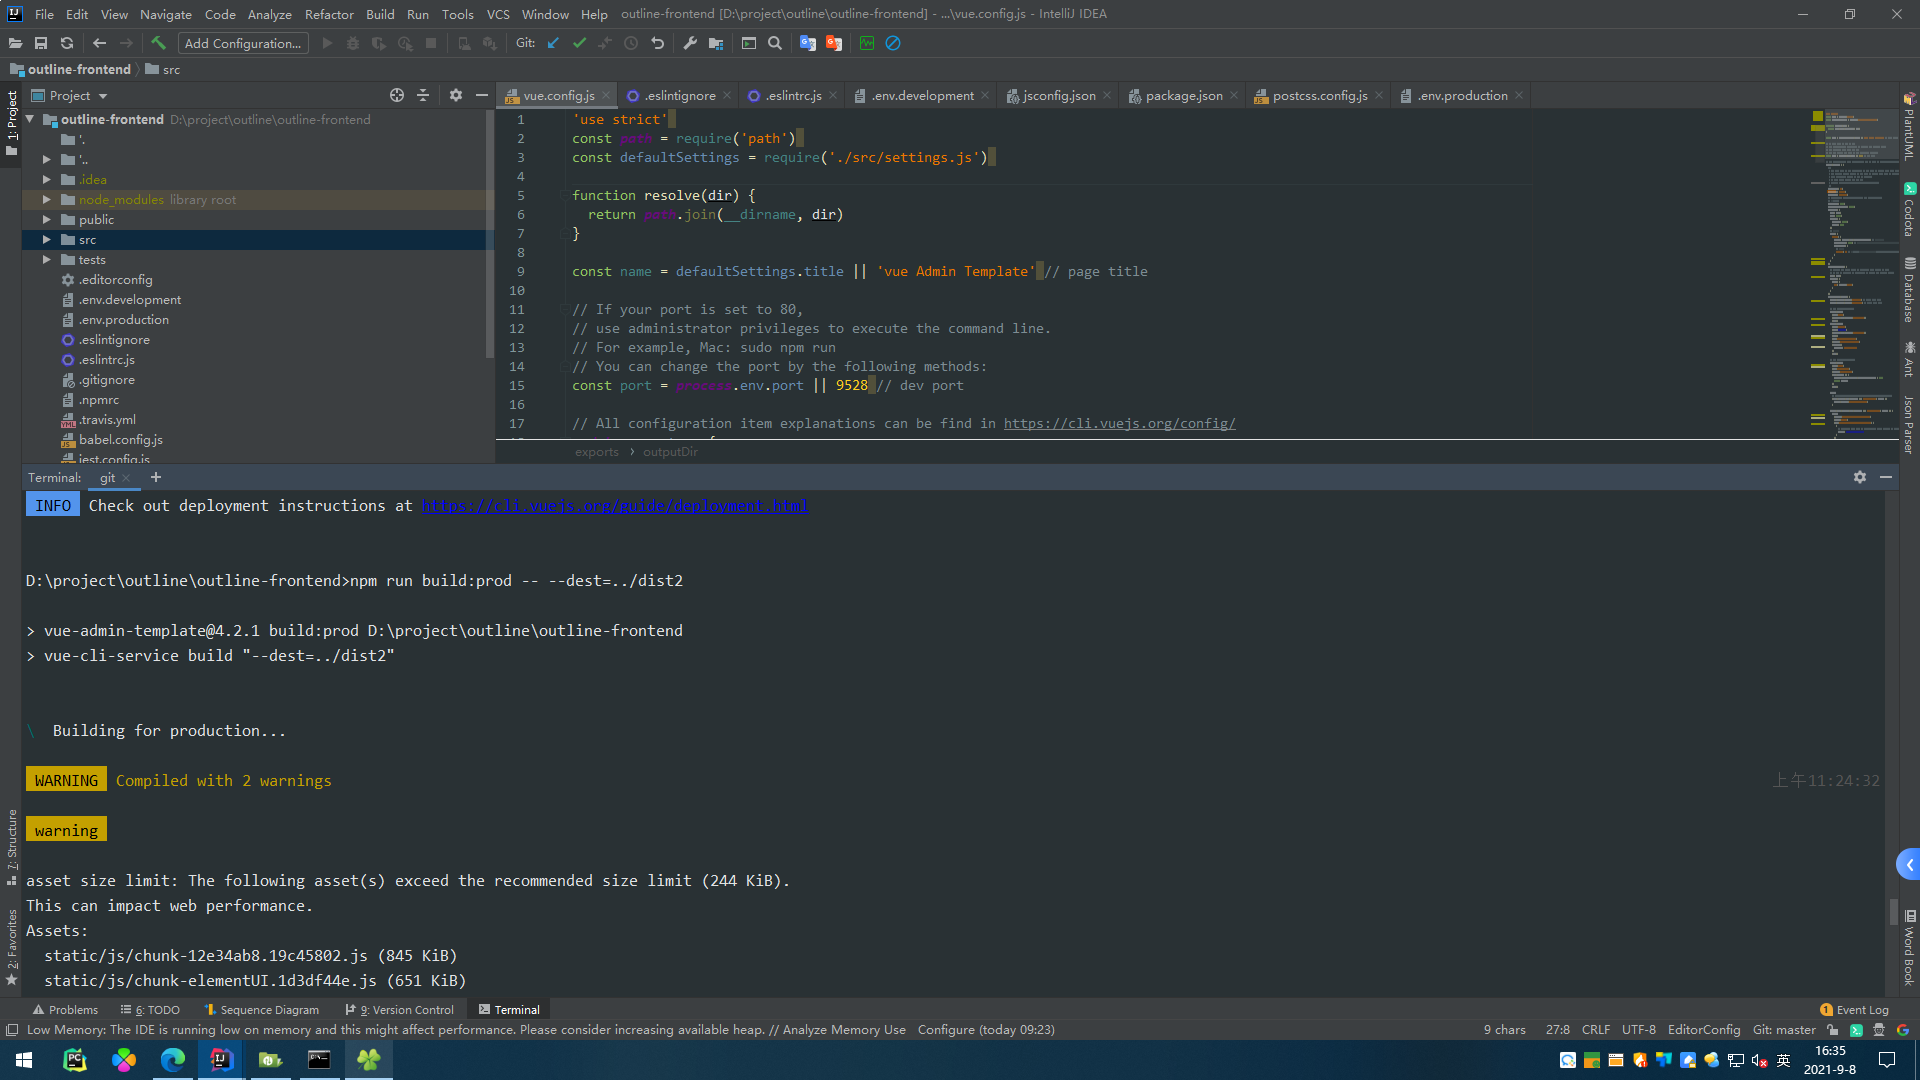Open the cli.vuejs.org/config link in editor

point(1120,424)
